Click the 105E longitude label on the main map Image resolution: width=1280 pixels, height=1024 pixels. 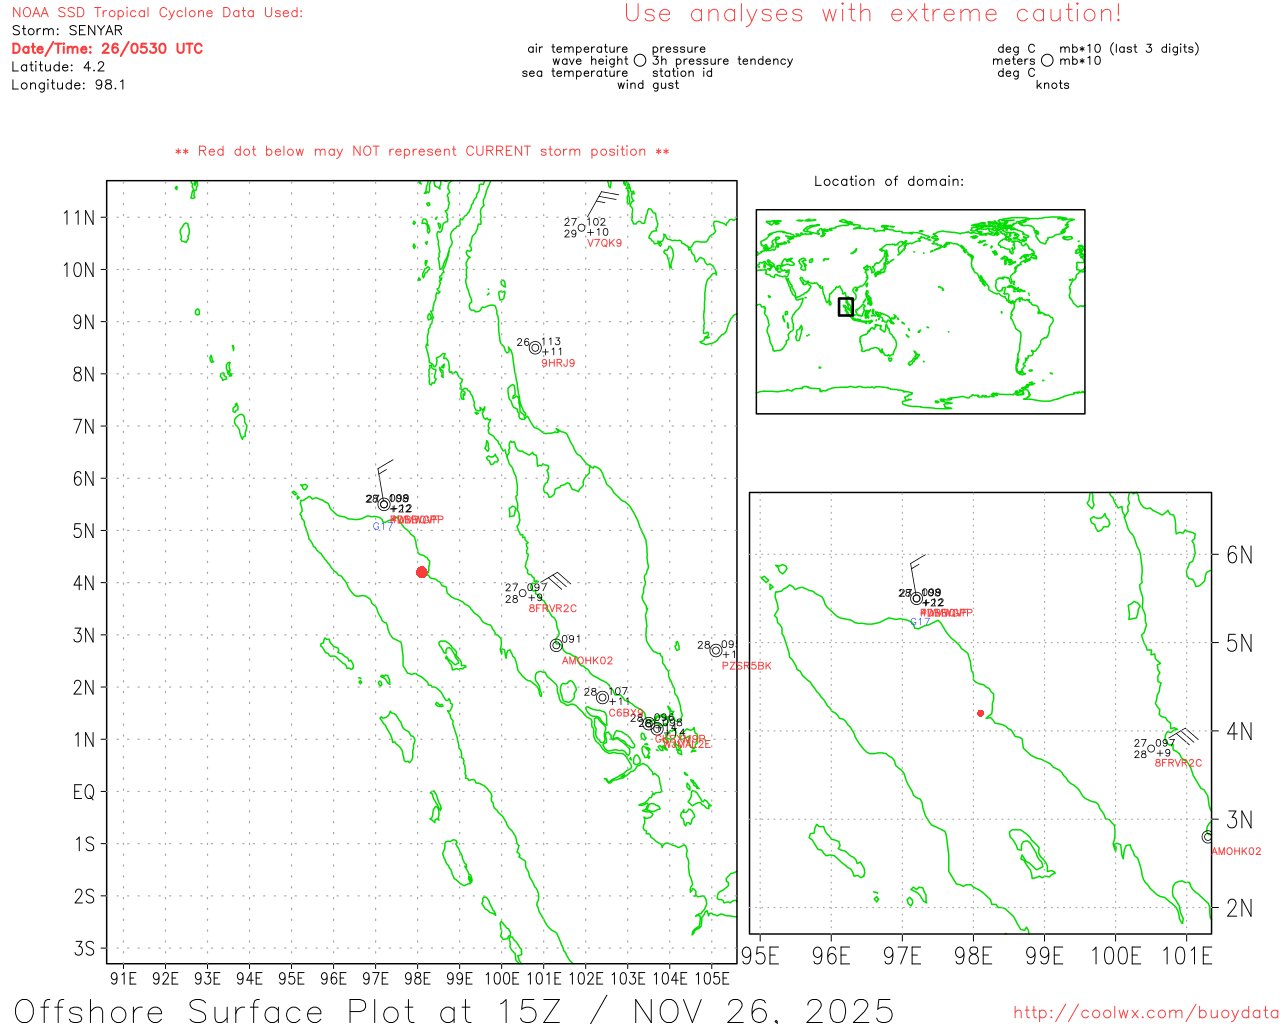(711, 978)
